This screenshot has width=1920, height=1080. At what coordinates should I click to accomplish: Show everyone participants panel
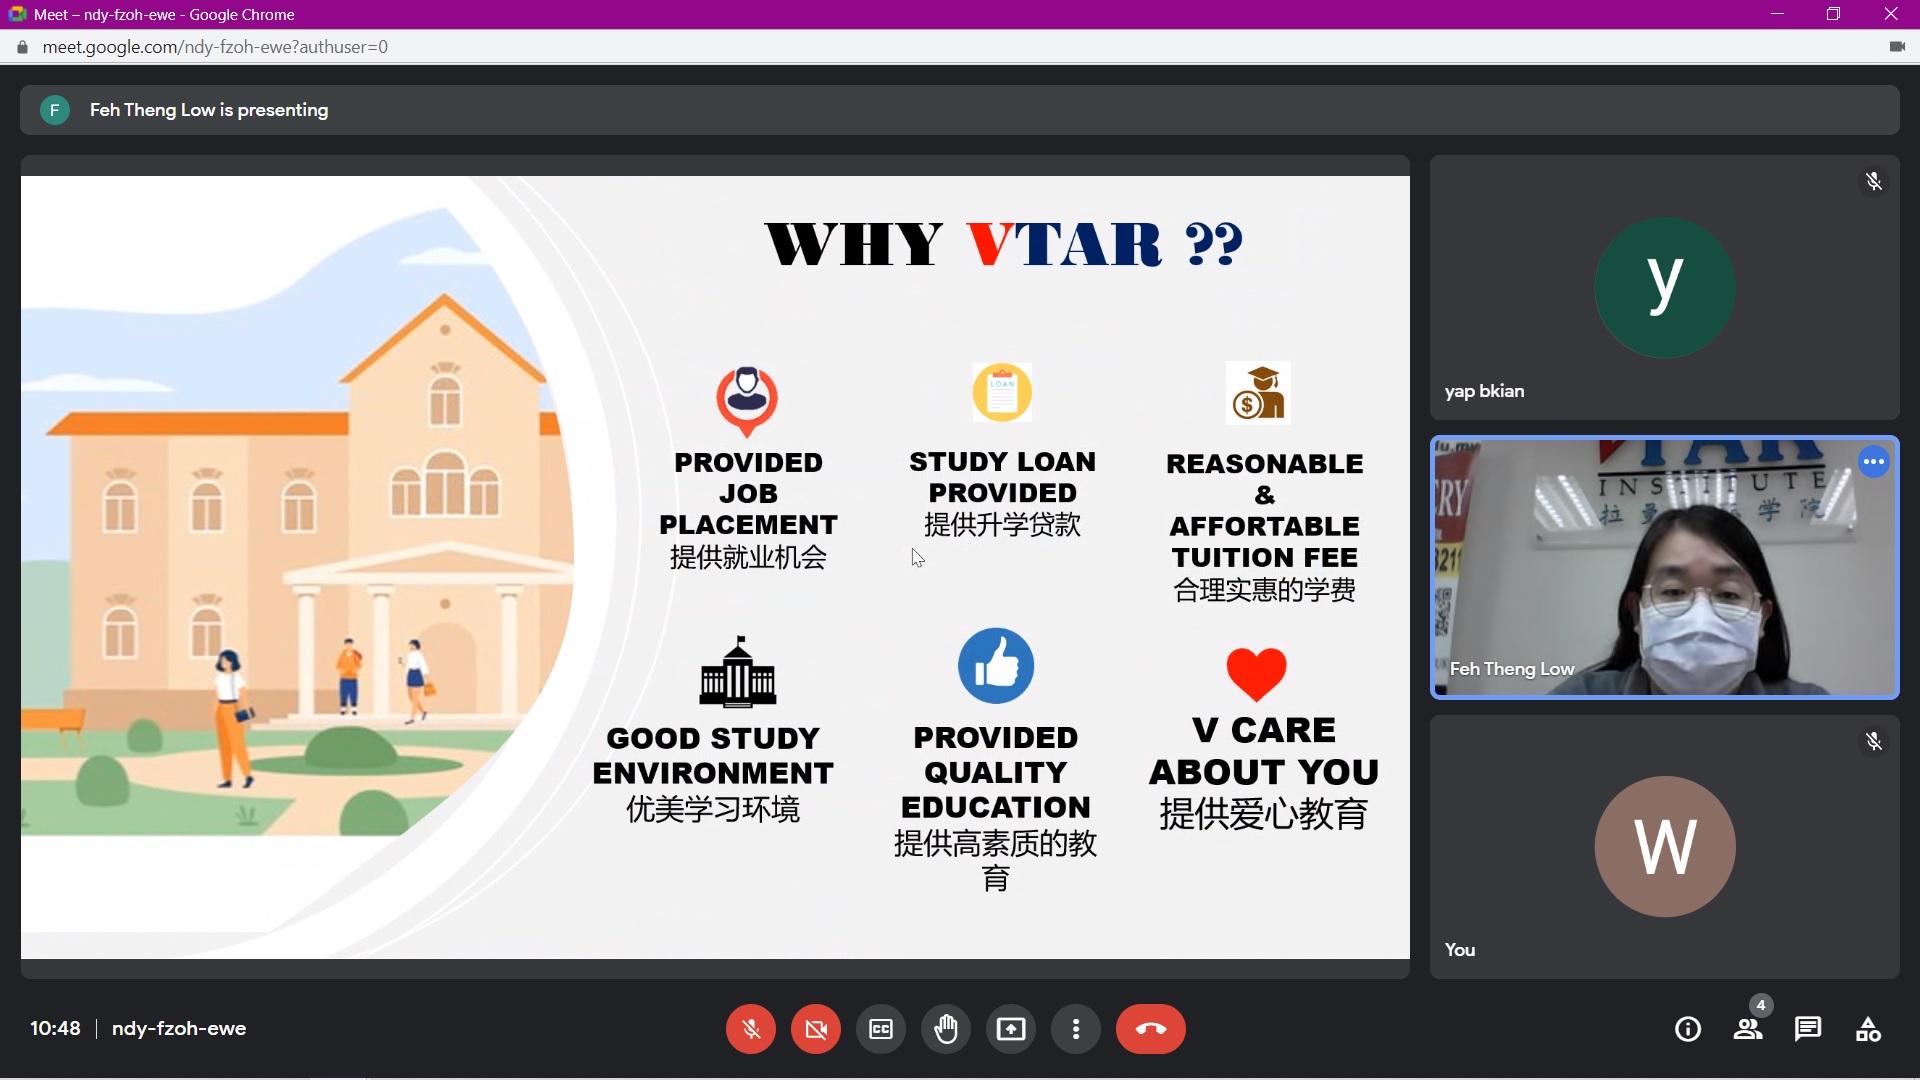coord(1748,1029)
